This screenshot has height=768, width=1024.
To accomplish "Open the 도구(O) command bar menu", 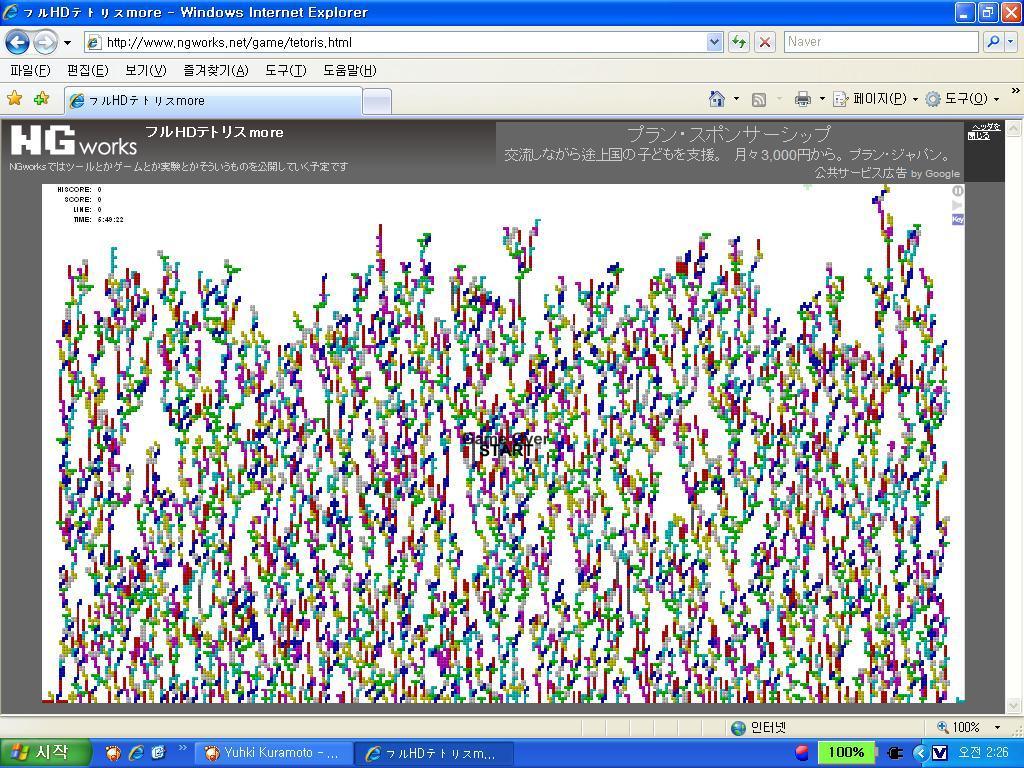I will (x=963, y=99).
